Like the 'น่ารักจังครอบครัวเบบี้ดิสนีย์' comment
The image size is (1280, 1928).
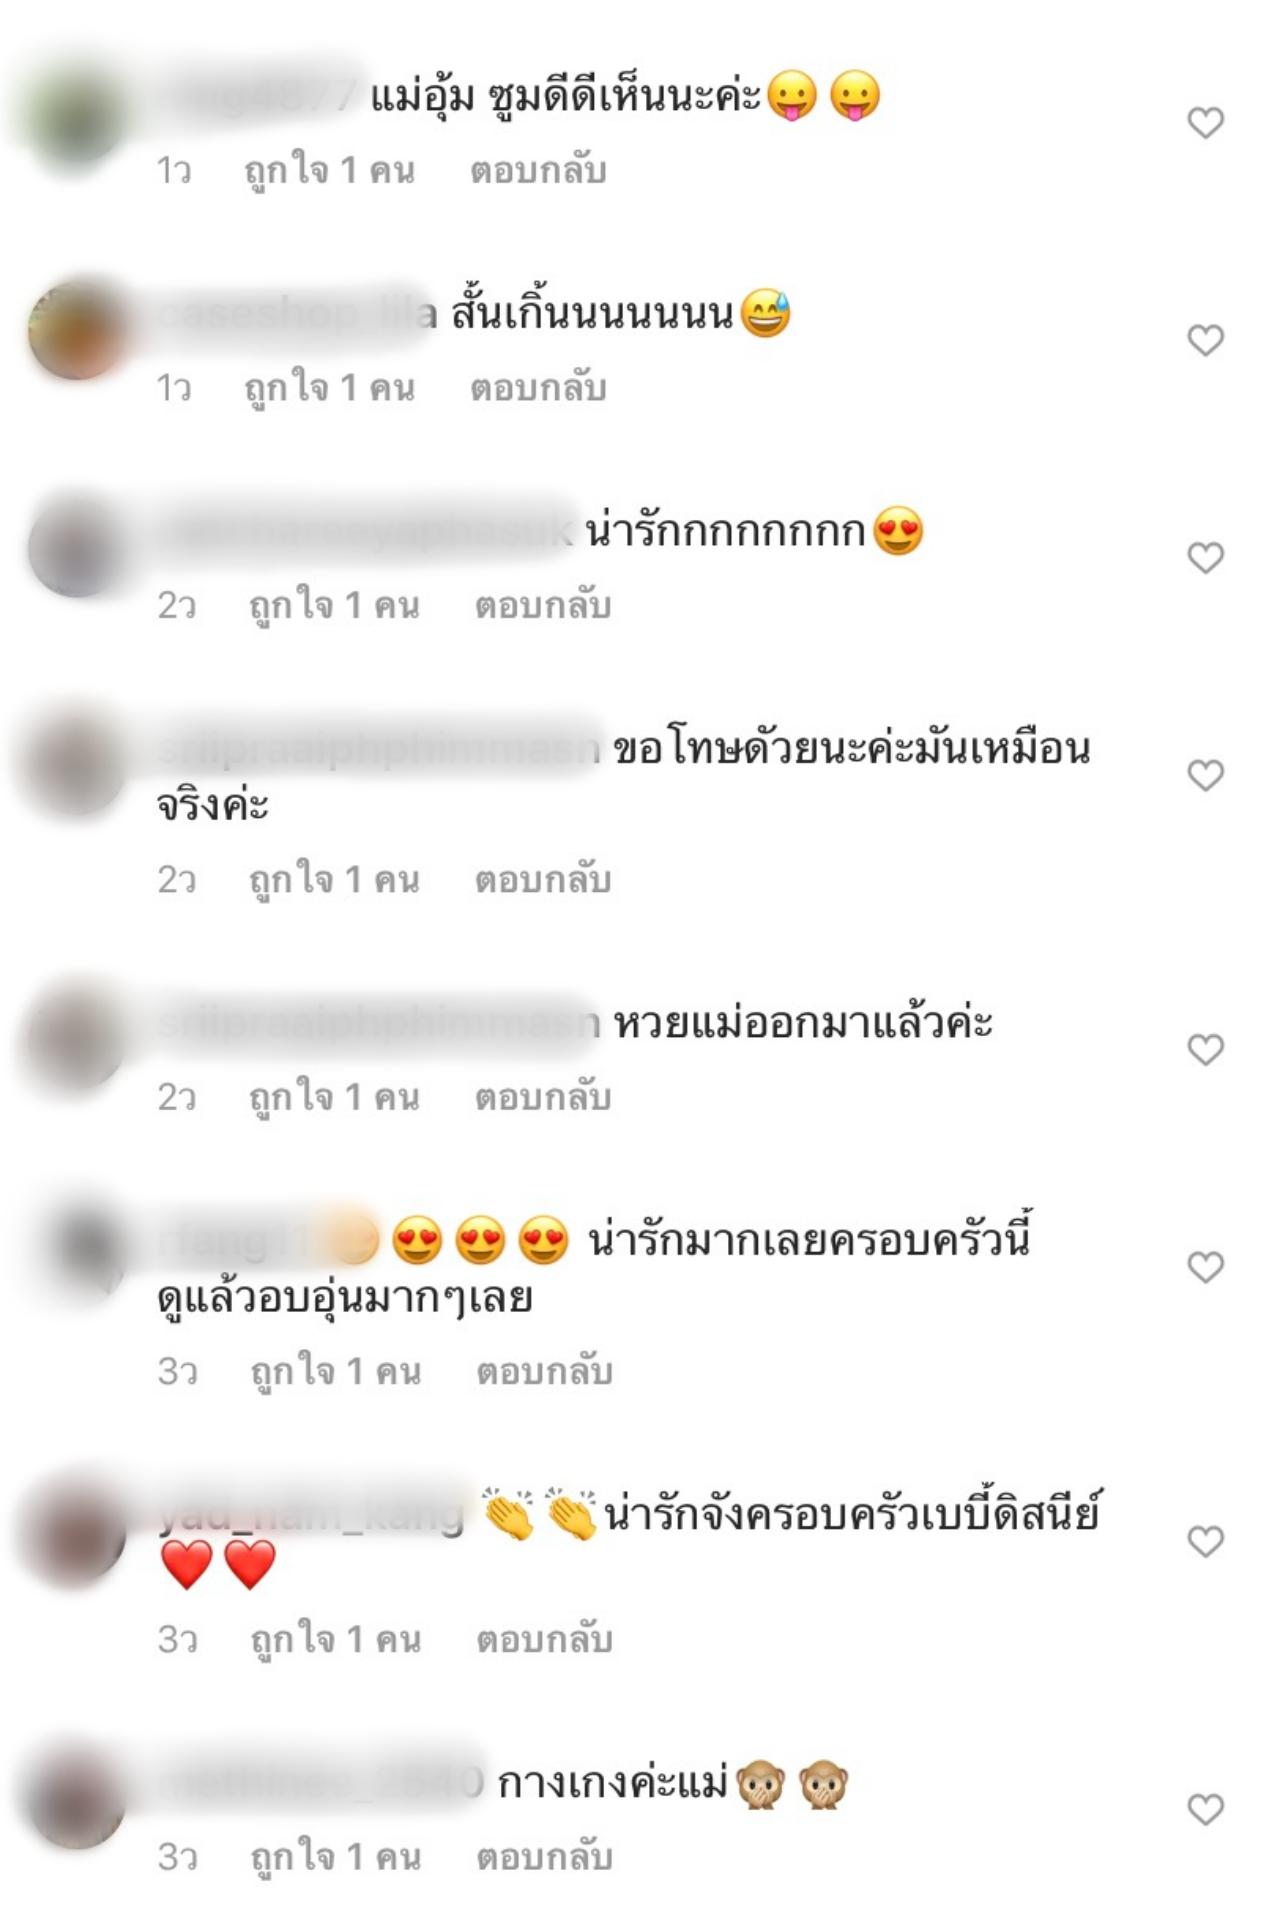point(1205,1542)
